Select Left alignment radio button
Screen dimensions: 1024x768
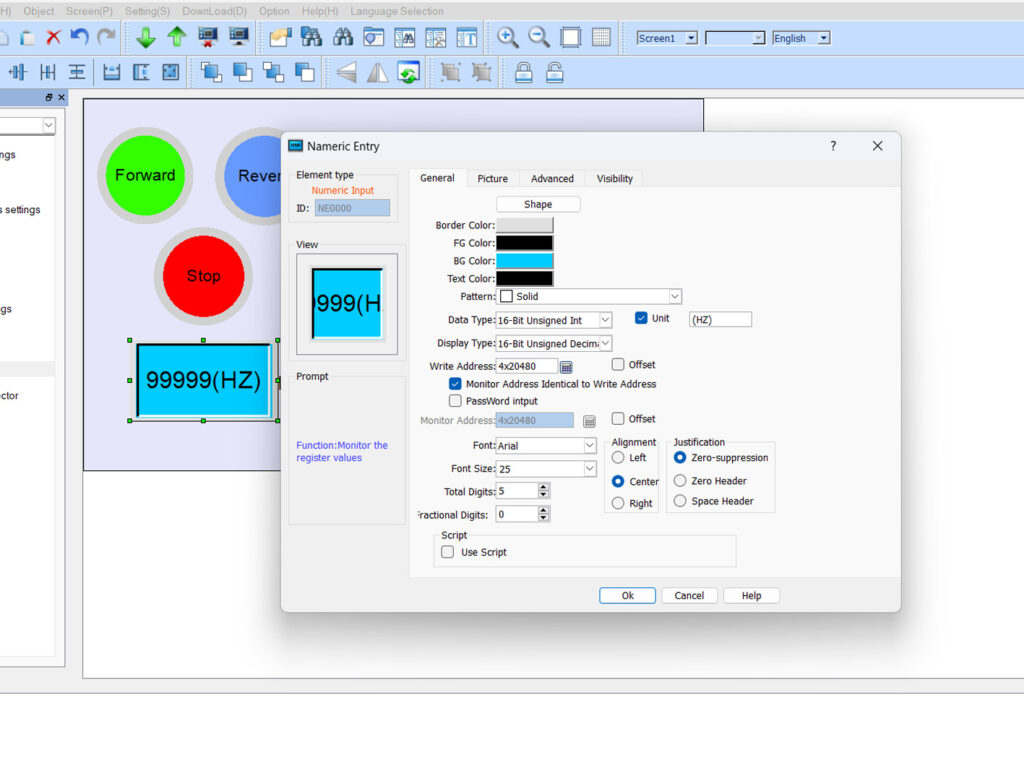[618, 458]
